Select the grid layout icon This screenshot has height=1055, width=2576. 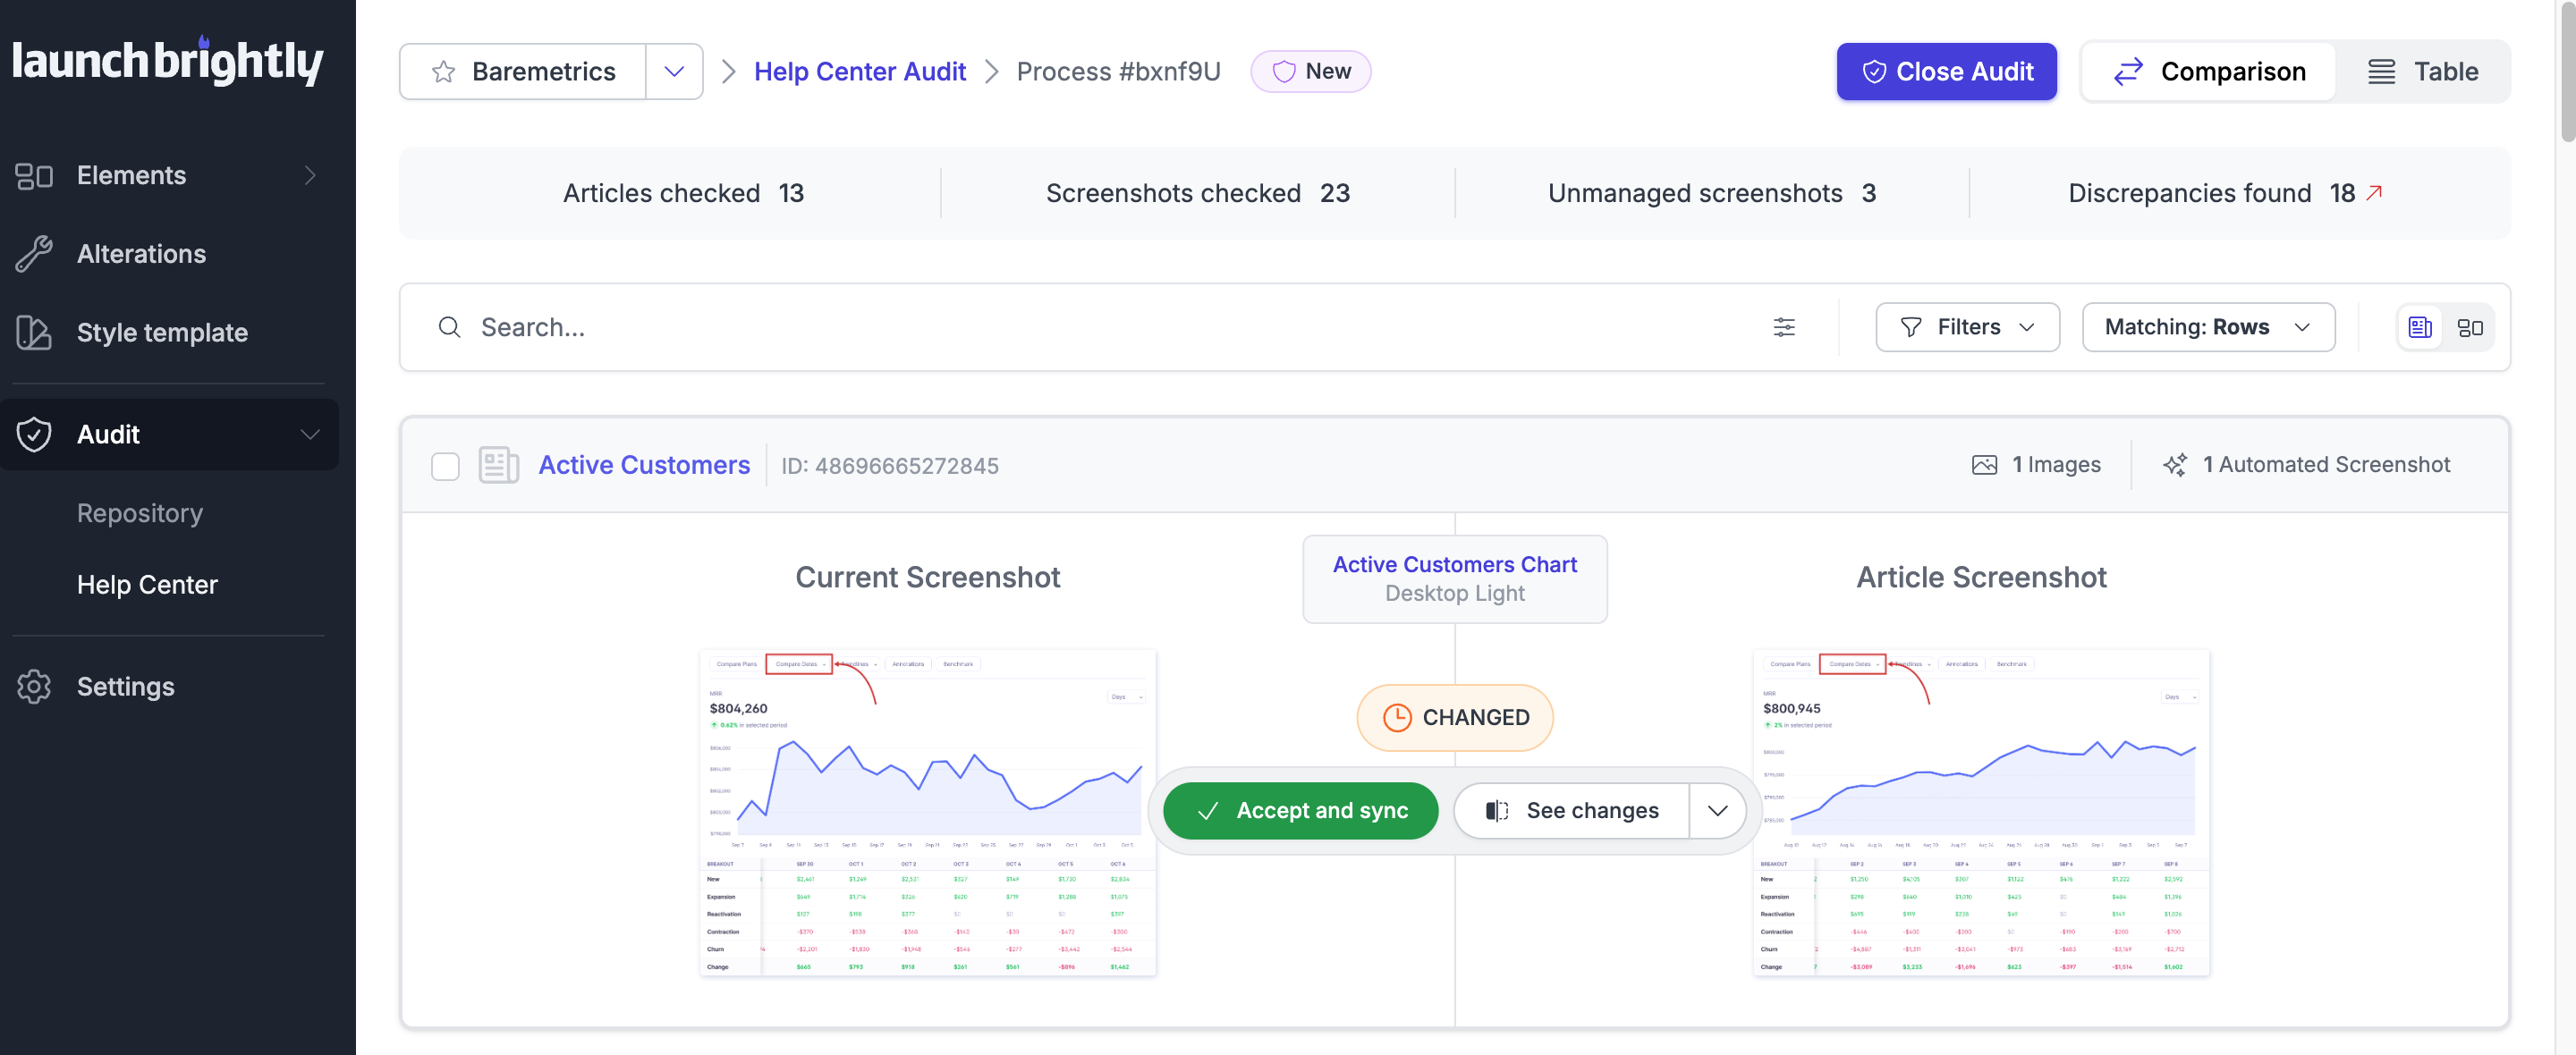[x=2469, y=327]
